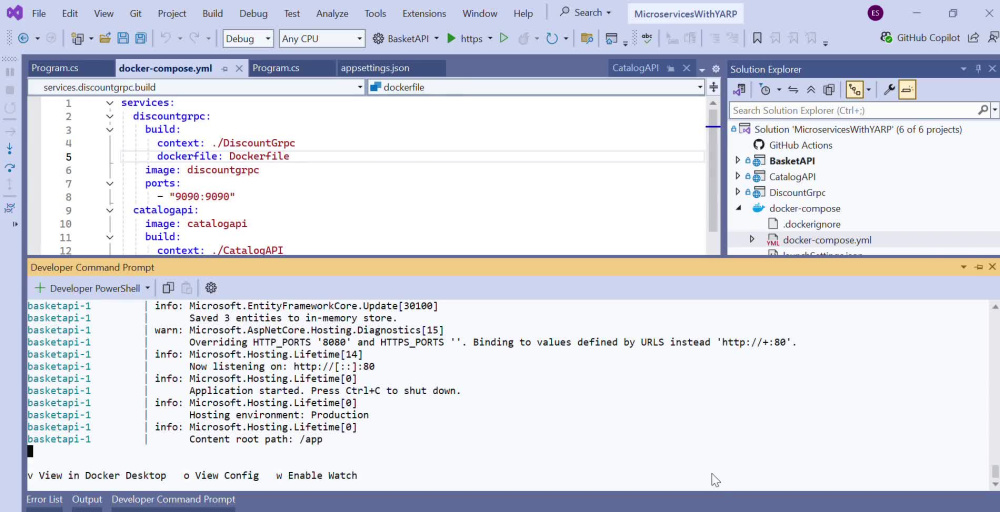
Task: Open the Build menu
Action: click(212, 13)
